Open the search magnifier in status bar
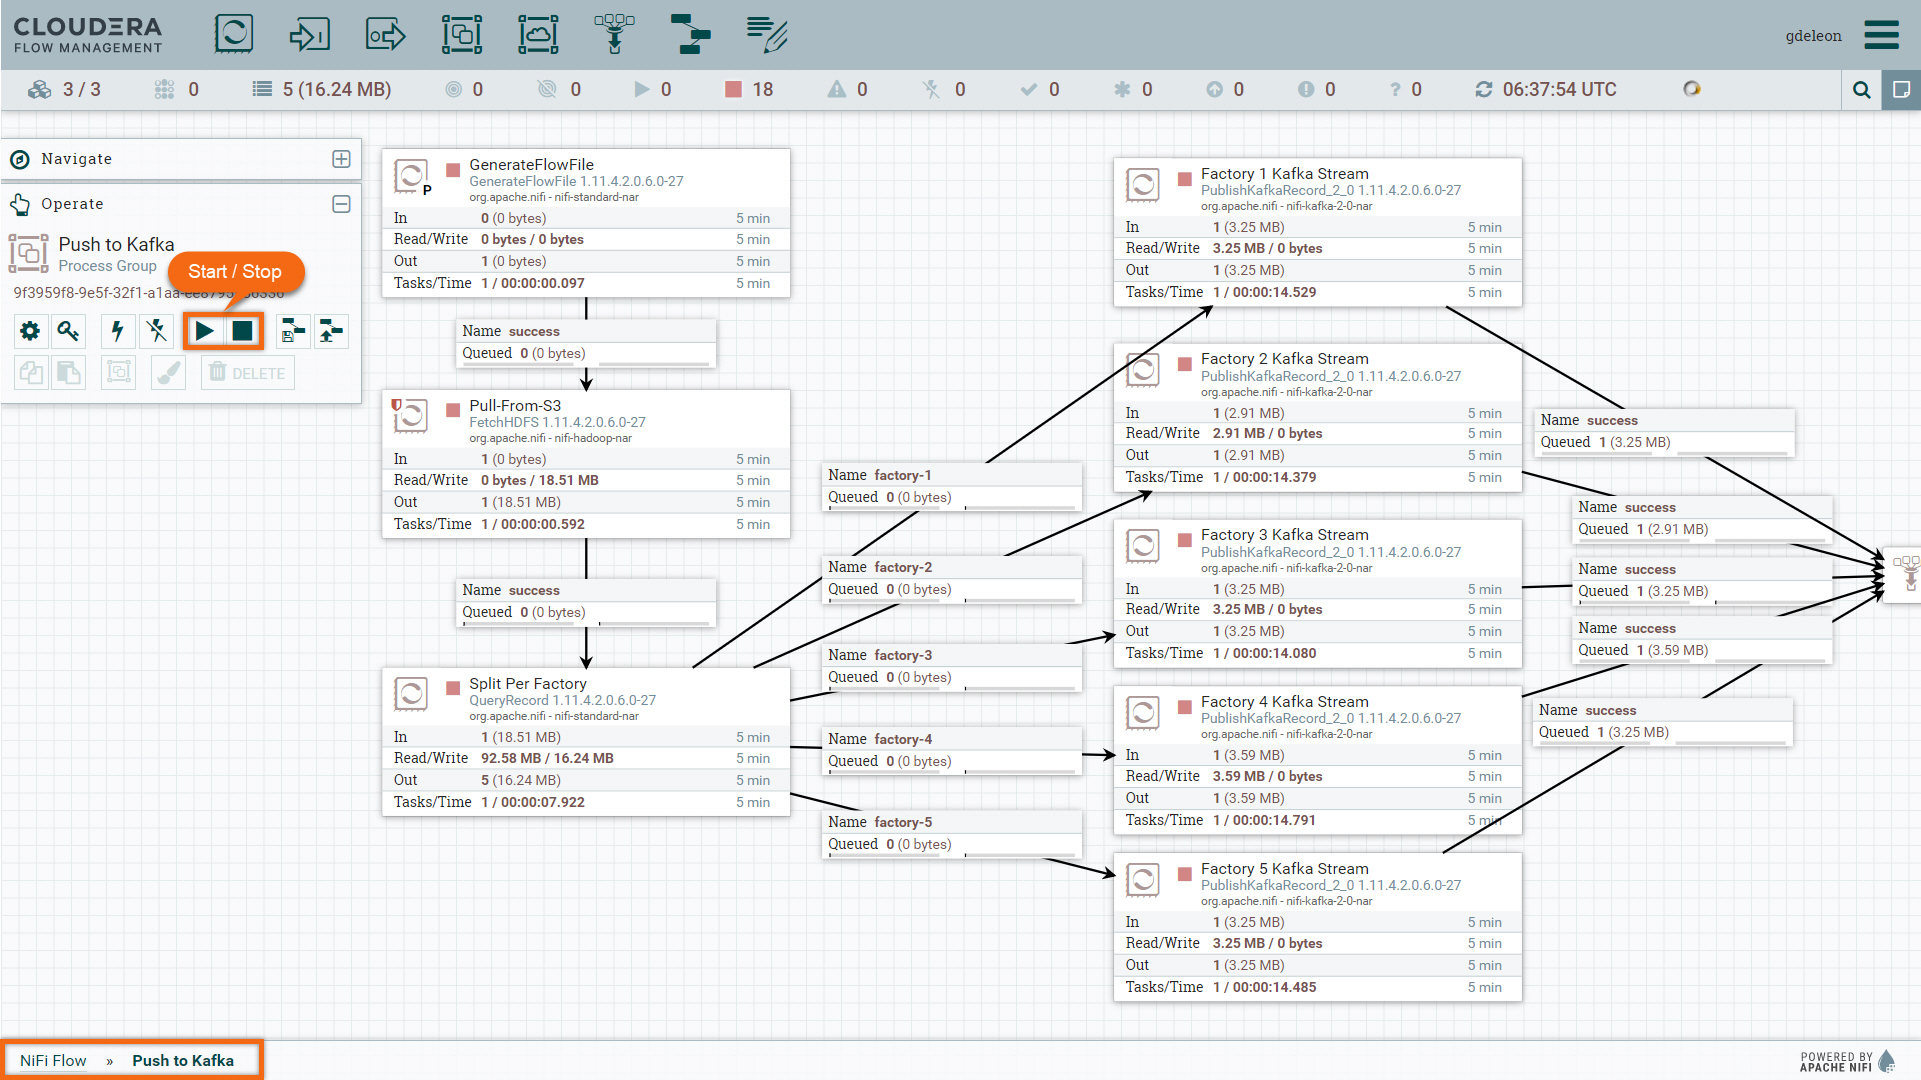 click(x=1861, y=90)
